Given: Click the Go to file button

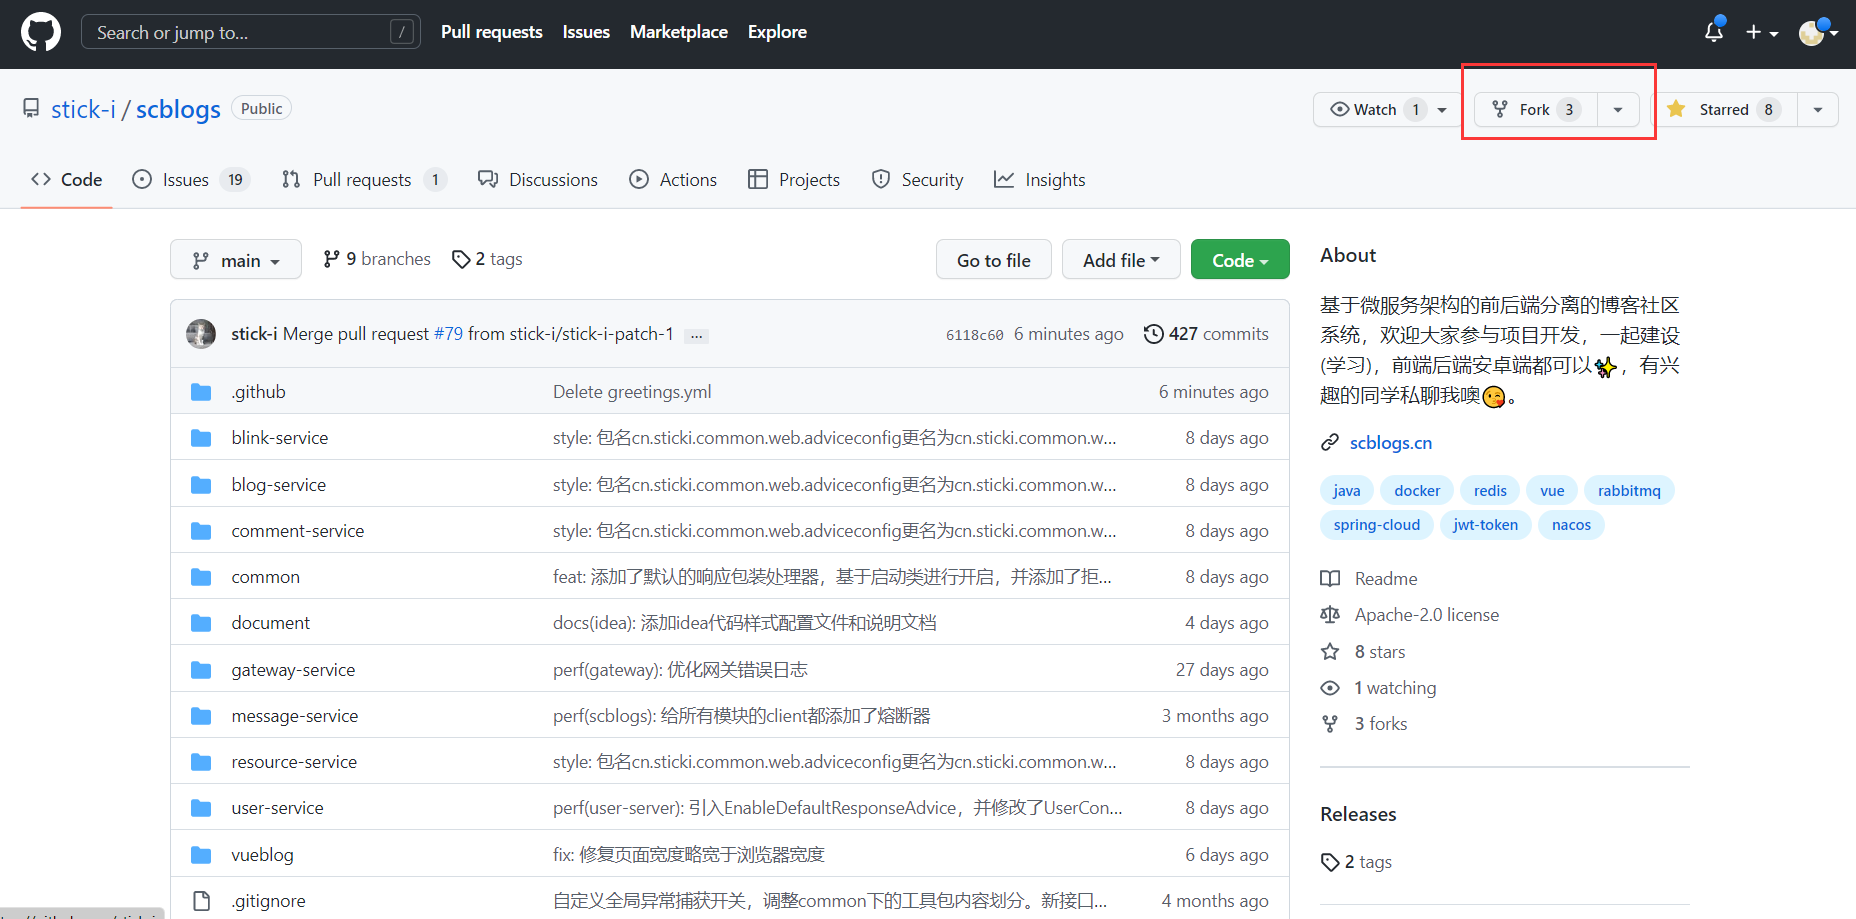Looking at the screenshot, I should (x=994, y=260).
